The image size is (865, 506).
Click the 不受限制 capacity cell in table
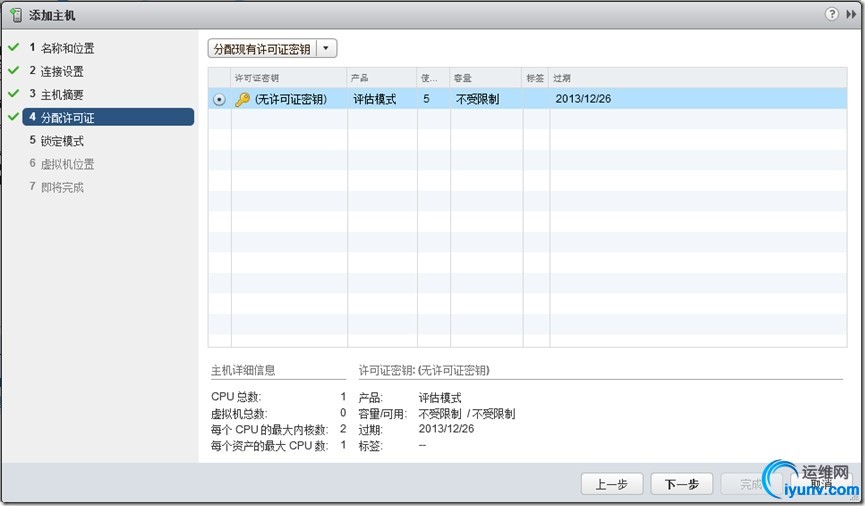pyautogui.click(x=477, y=99)
